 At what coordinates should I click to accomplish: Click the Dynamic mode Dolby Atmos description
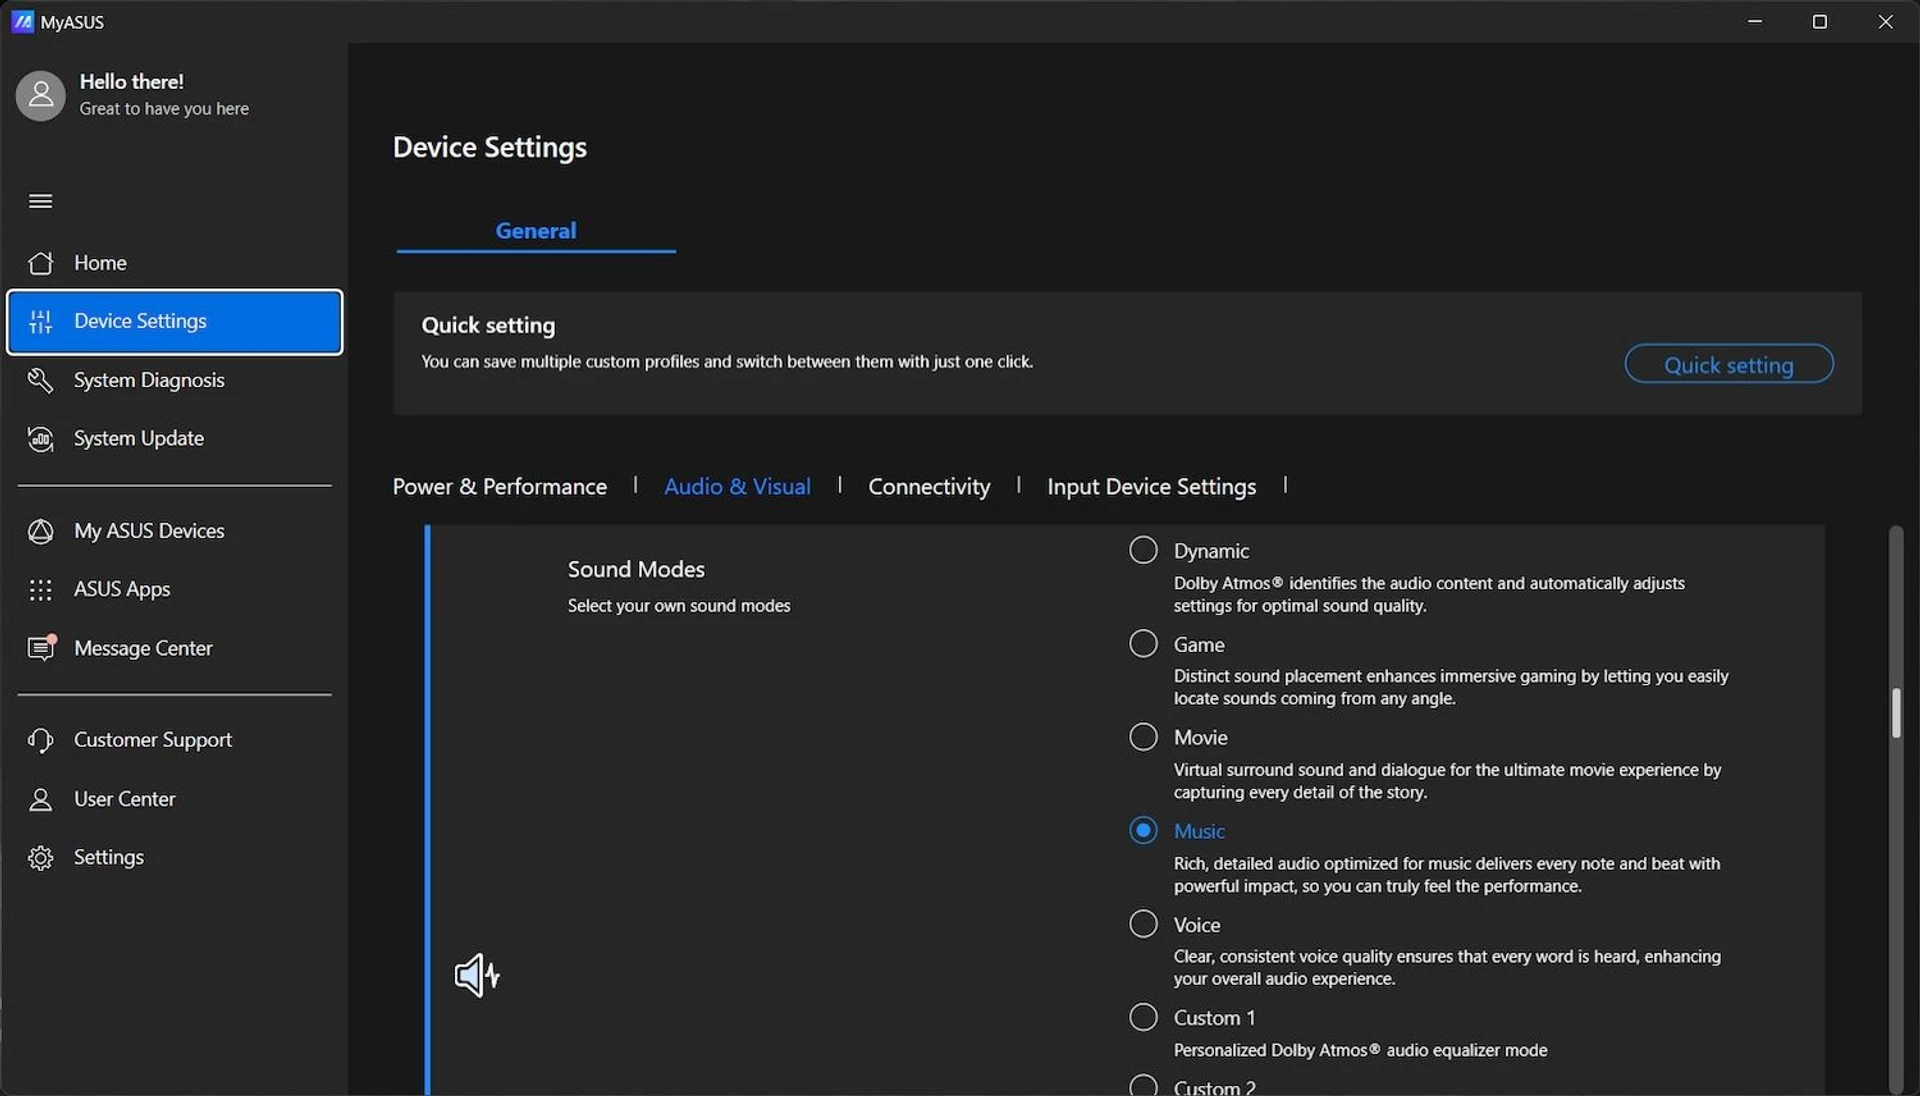(x=1429, y=595)
